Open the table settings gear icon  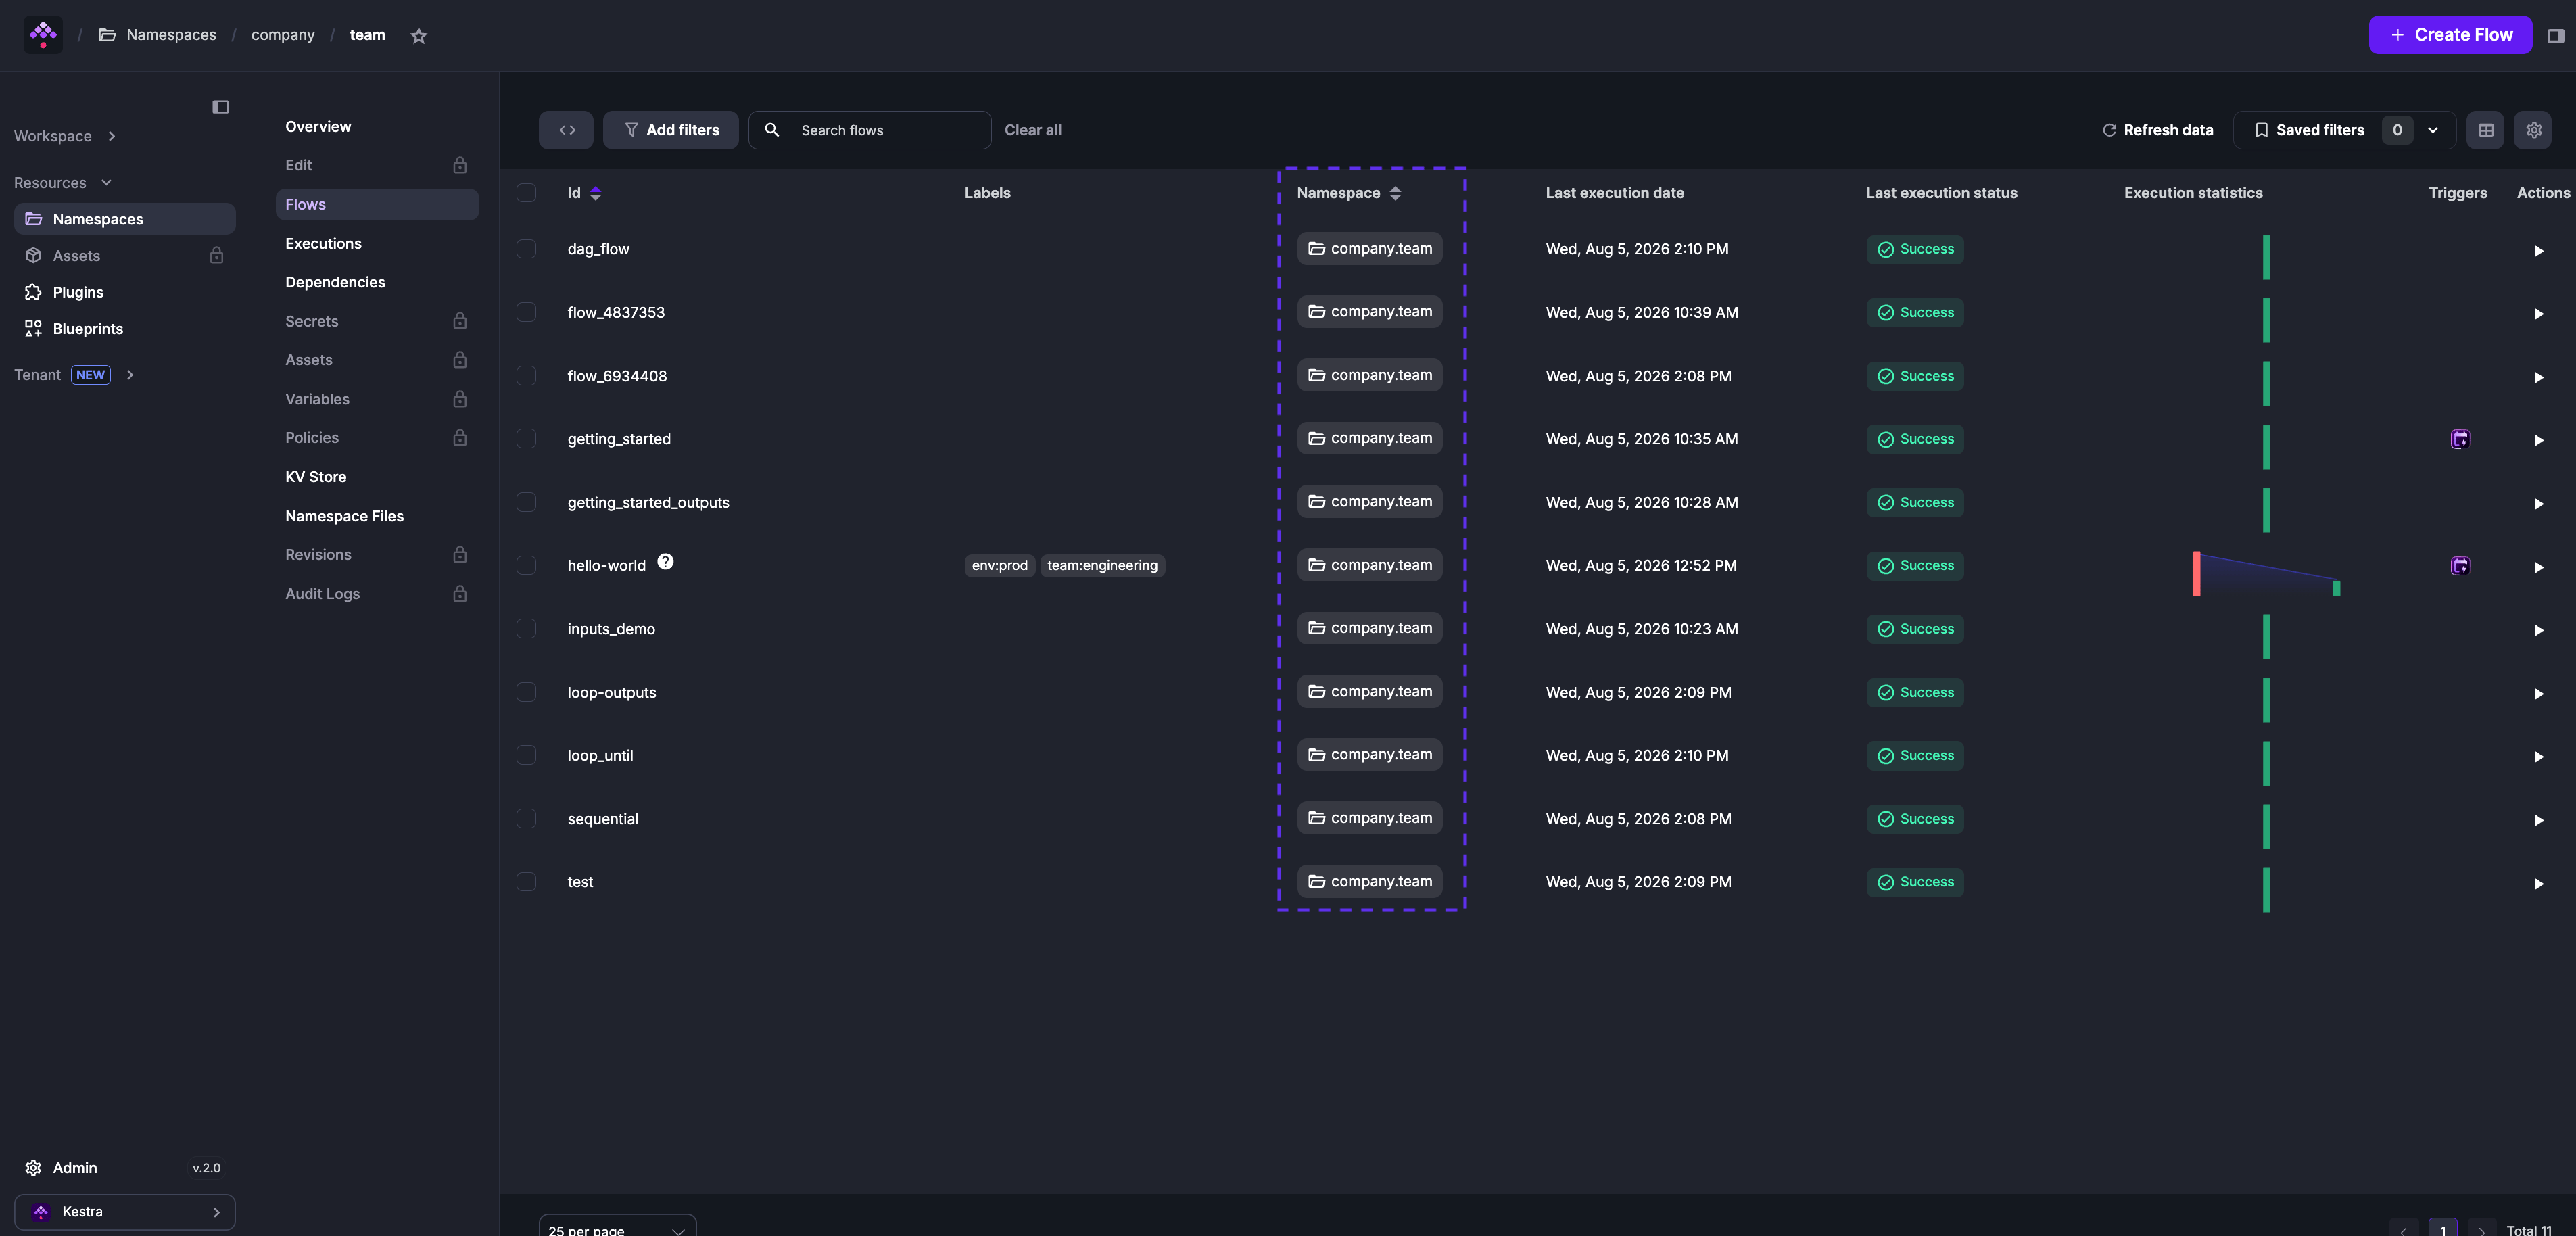(2533, 130)
